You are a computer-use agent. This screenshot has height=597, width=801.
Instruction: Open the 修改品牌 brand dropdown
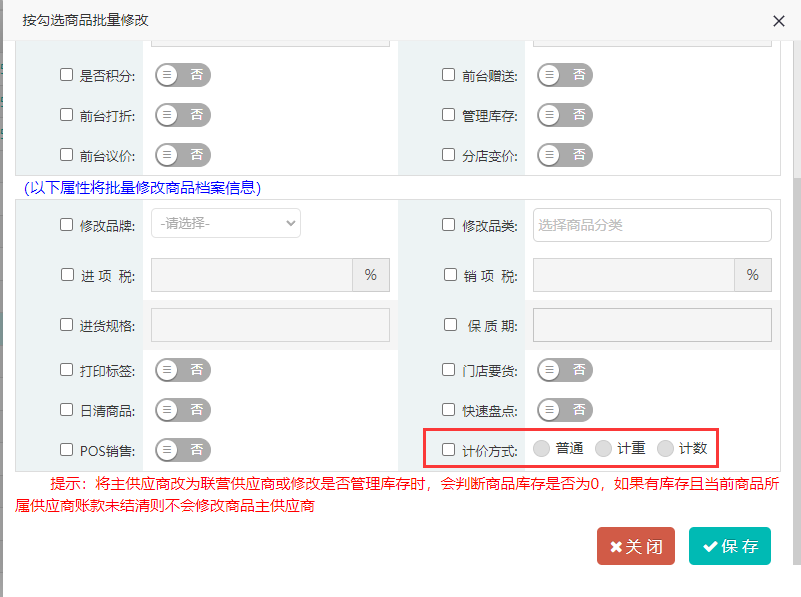click(226, 224)
